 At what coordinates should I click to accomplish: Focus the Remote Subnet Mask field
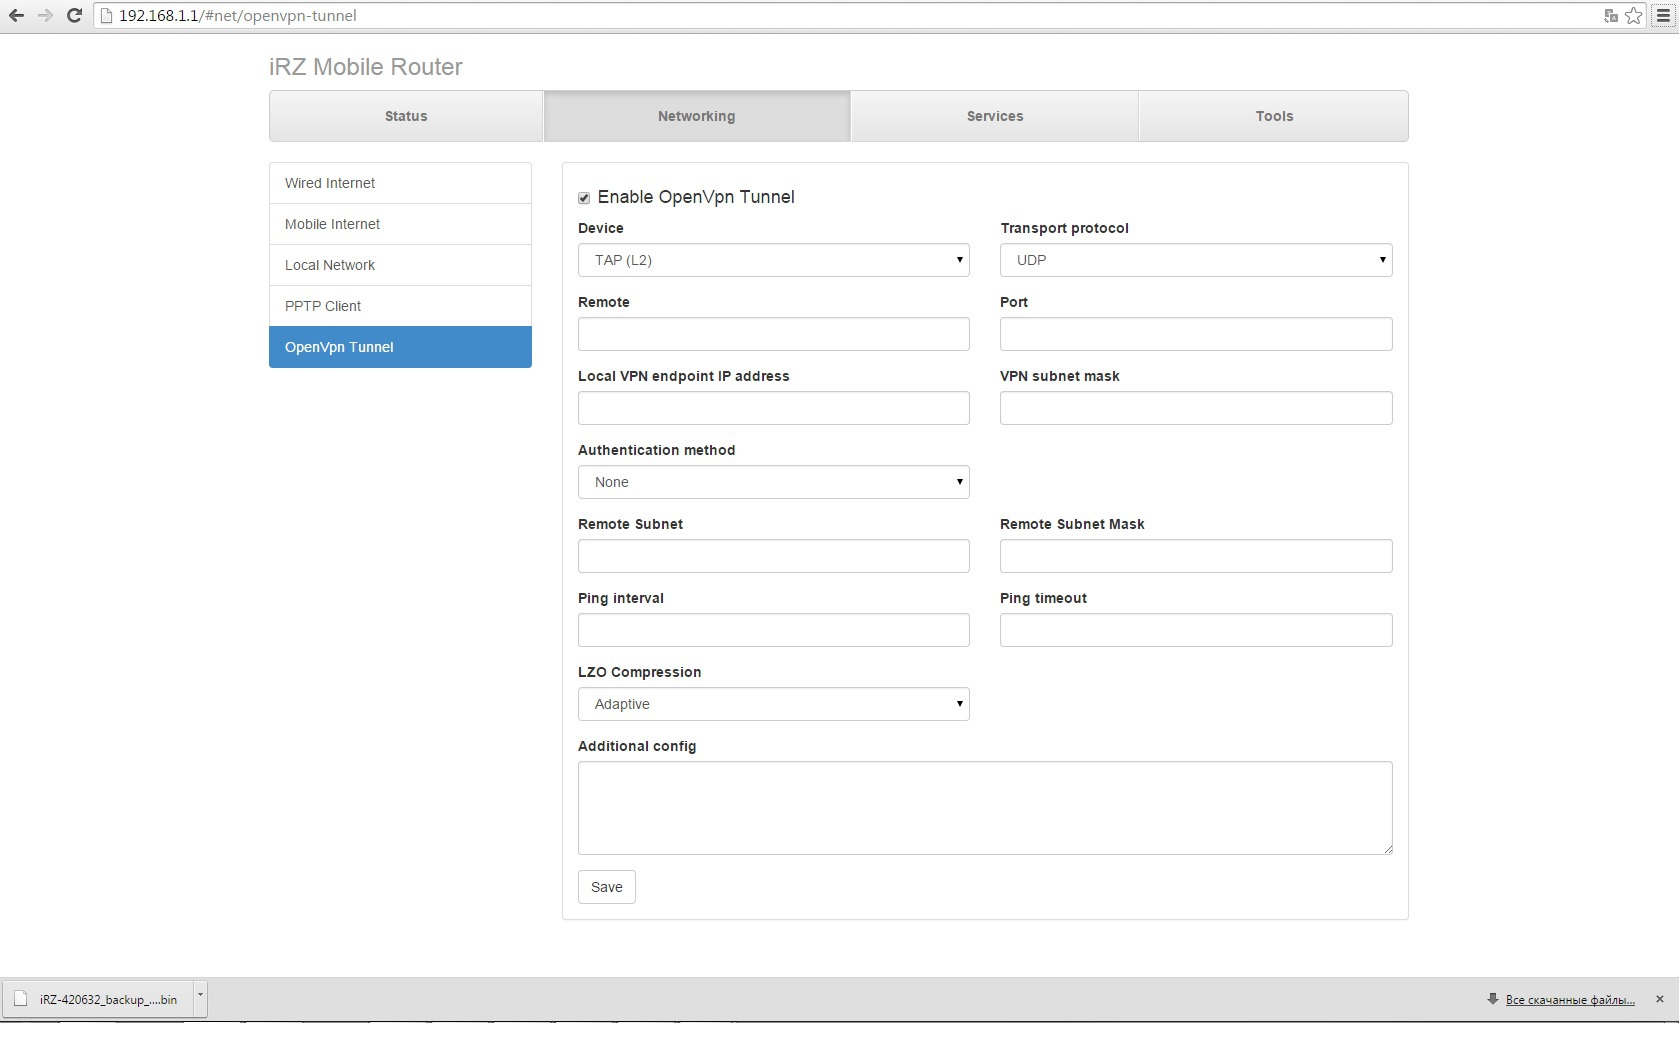[x=1196, y=556]
